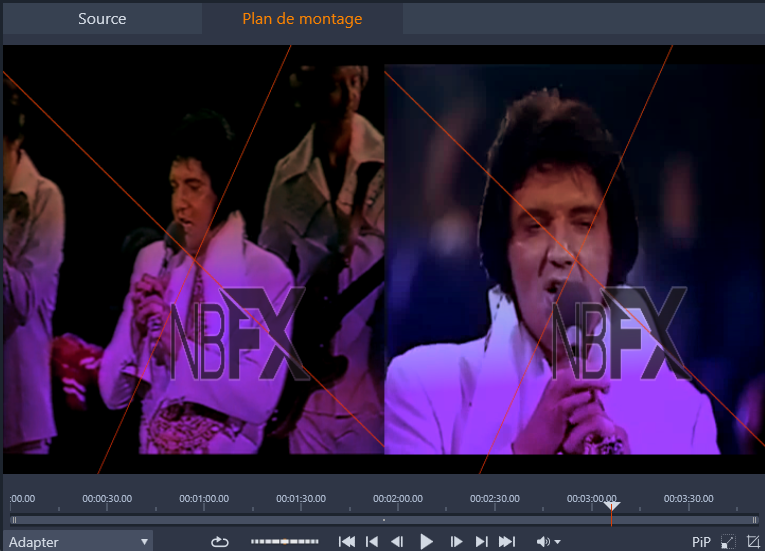Click the right preview video frame

575,259
